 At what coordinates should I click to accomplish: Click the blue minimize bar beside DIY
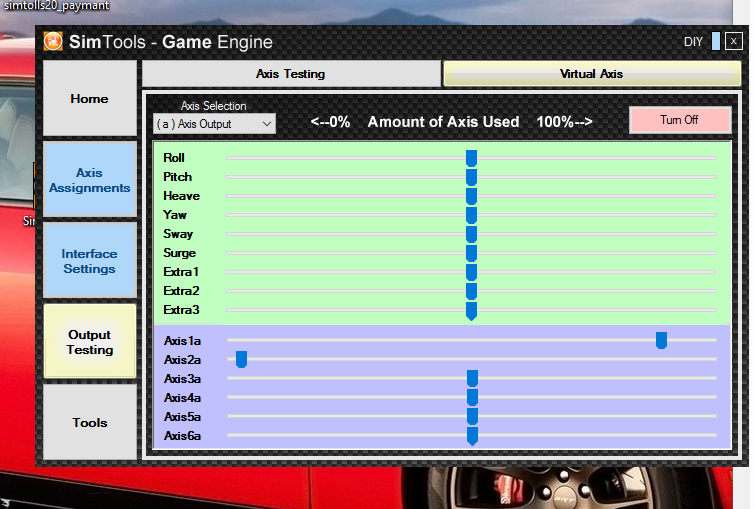[x=716, y=41]
